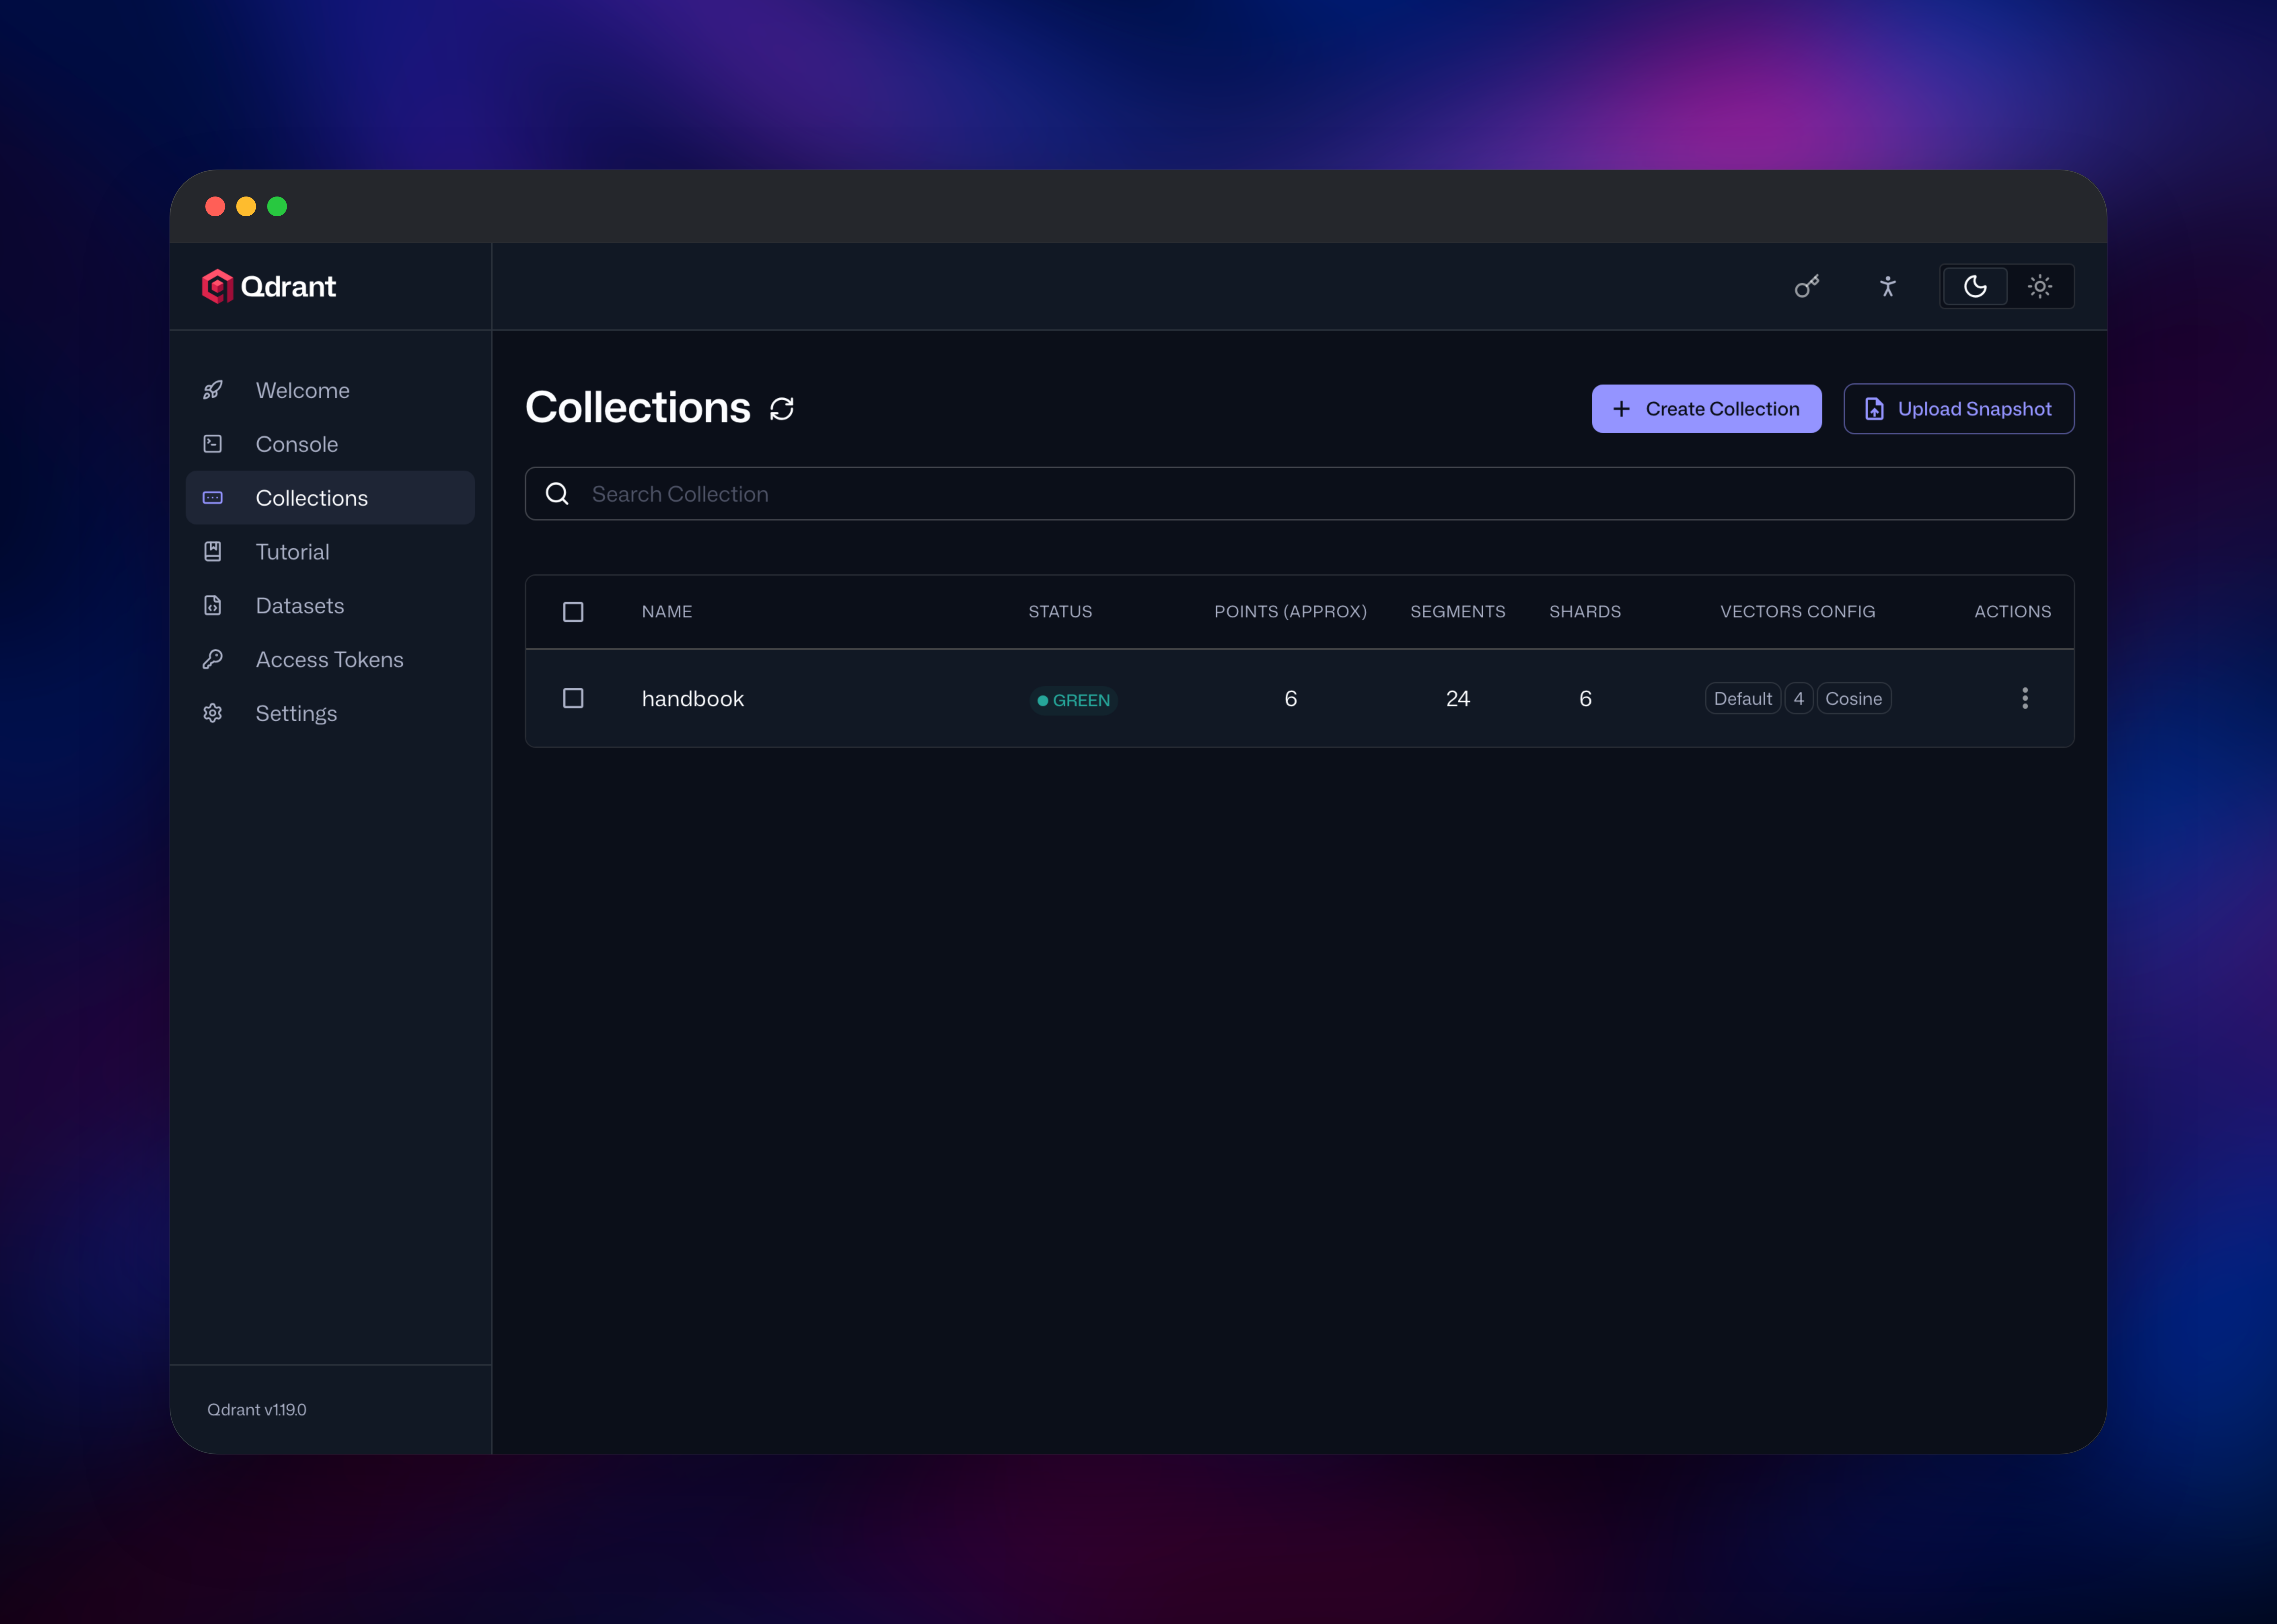
Task: Click the Welcome rocket icon
Action: pyautogui.click(x=213, y=390)
